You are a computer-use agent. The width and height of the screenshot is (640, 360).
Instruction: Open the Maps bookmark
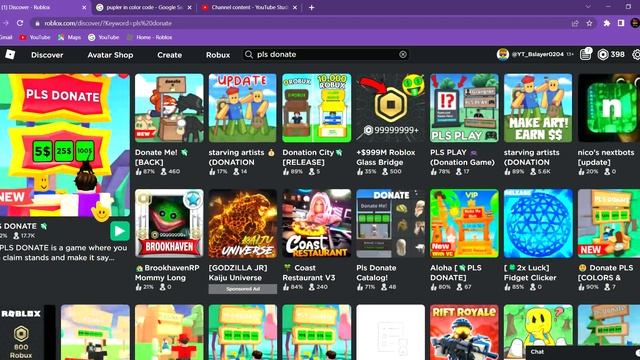point(69,37)
